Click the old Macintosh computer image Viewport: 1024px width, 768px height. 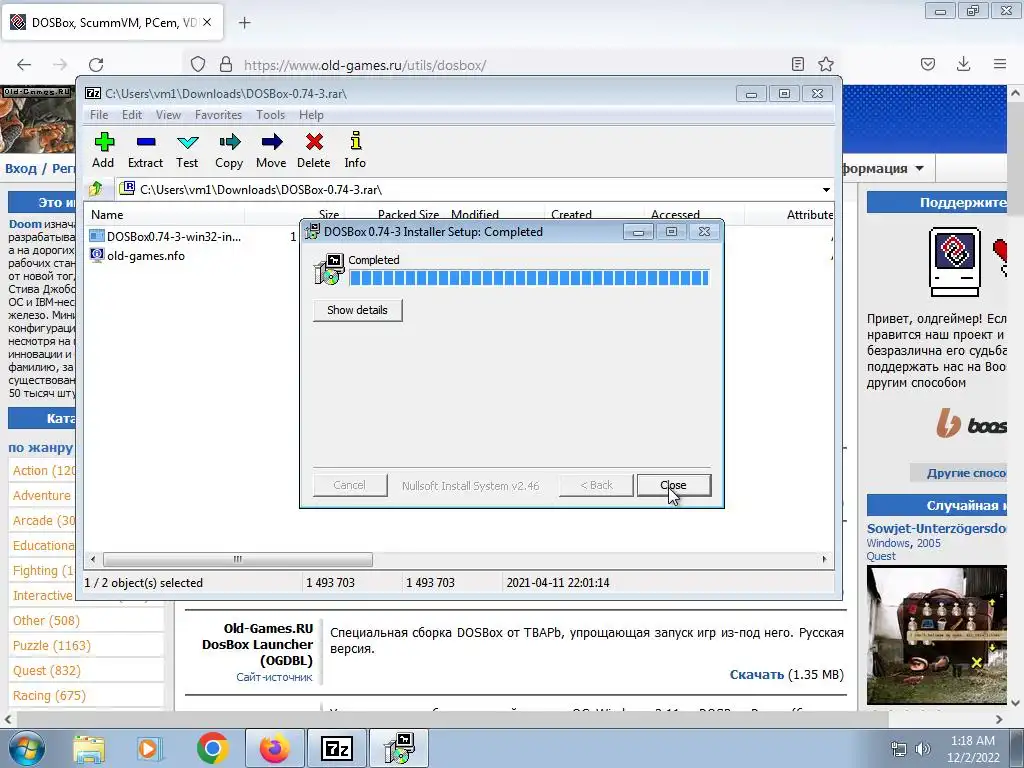click(955, 262)
